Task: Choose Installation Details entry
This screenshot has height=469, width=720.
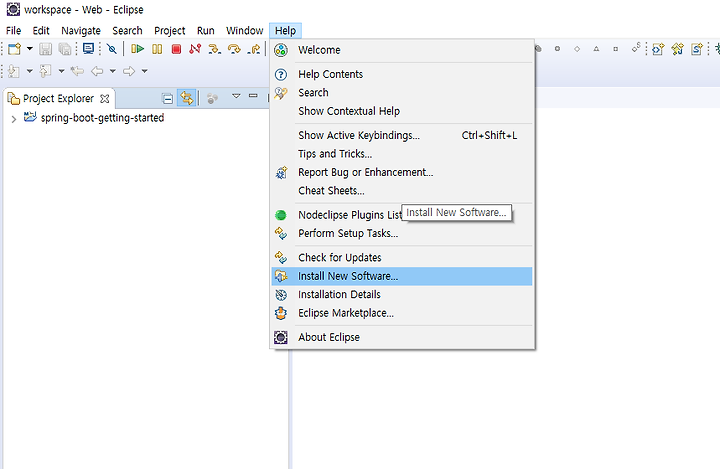Action: [x=402, y=294]
